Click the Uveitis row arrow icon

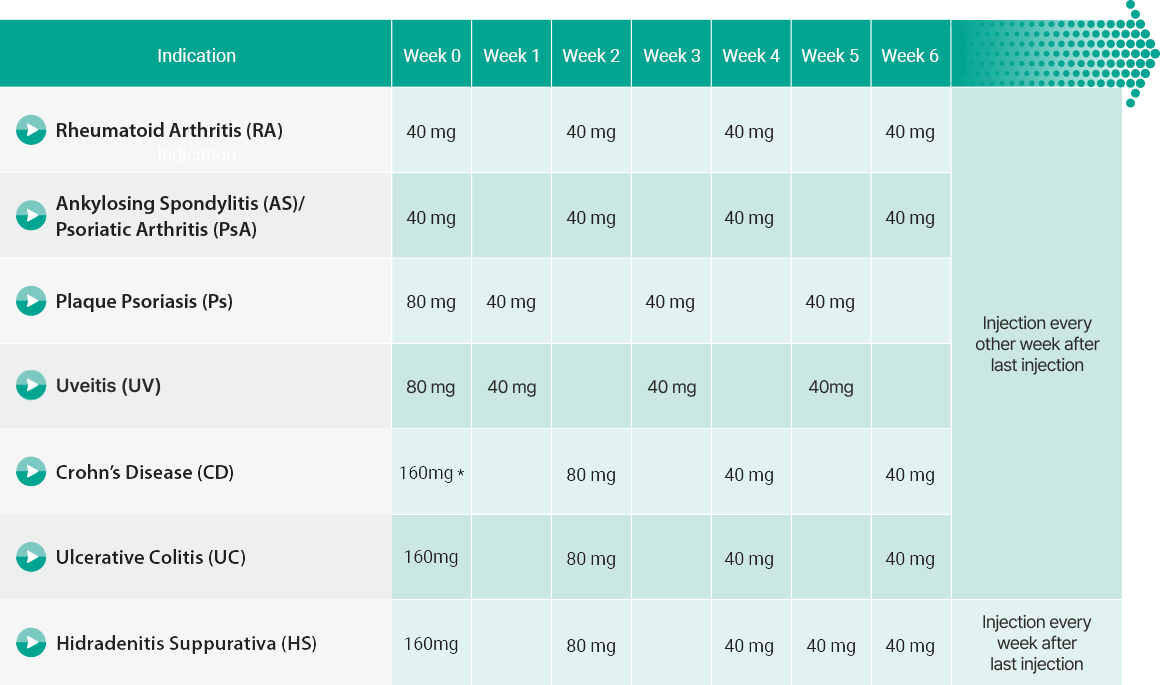tap(31, 386)
